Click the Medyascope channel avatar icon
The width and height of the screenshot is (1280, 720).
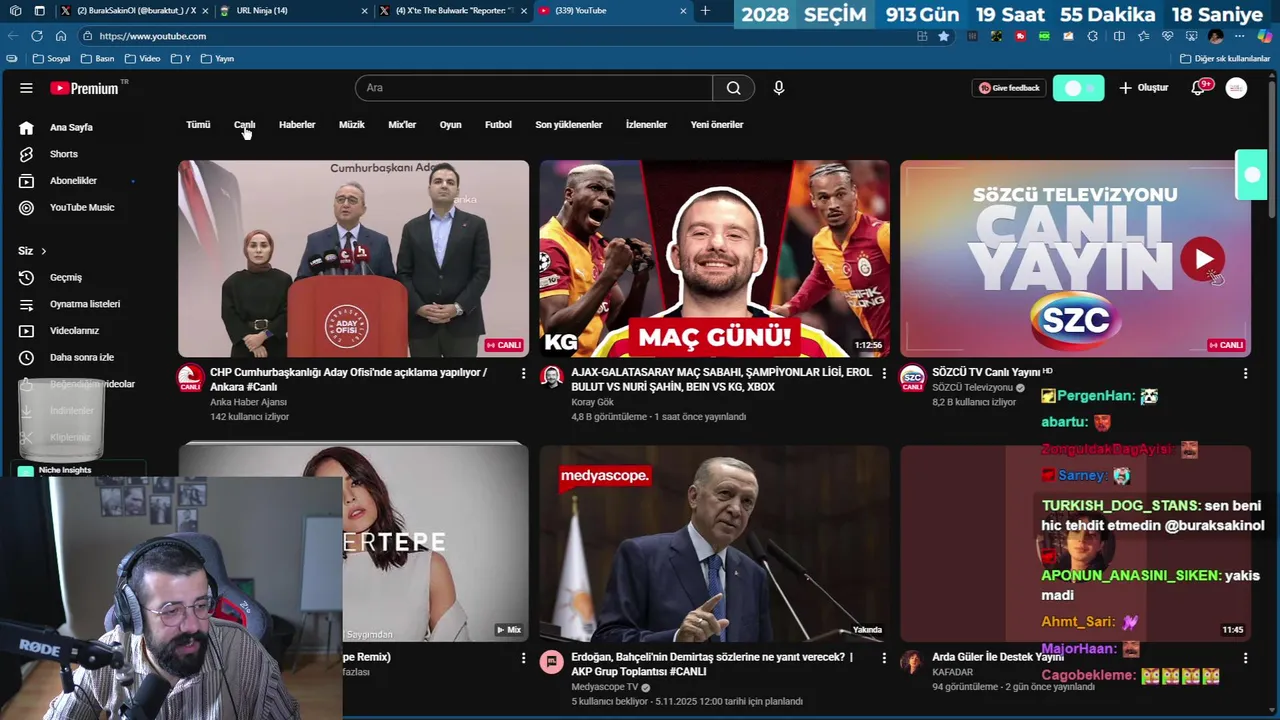552,662
